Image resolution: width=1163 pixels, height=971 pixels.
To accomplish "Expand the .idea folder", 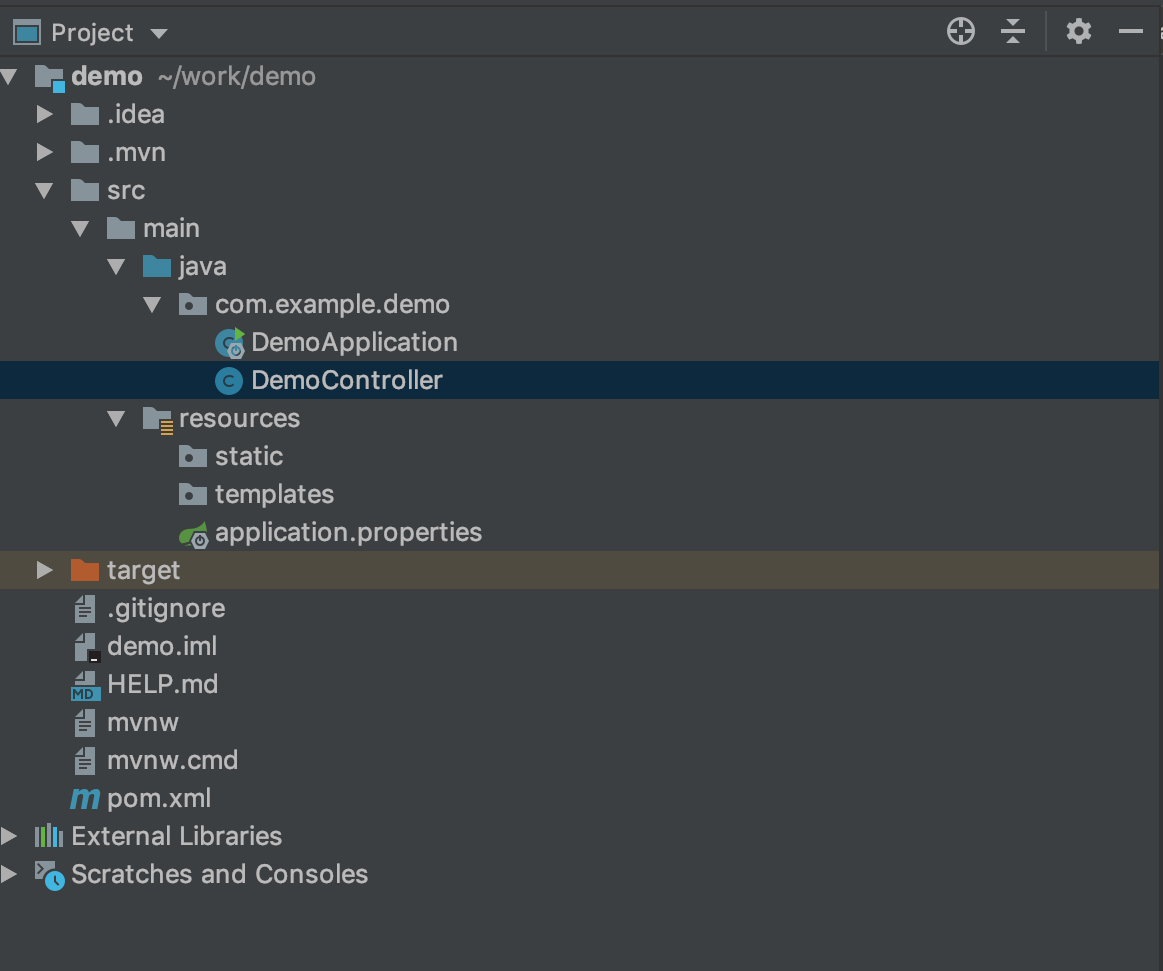I will point(44,115).
